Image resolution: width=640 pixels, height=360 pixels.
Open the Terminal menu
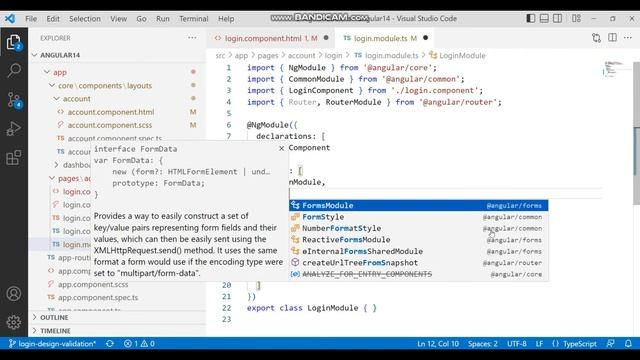(193, 19)
